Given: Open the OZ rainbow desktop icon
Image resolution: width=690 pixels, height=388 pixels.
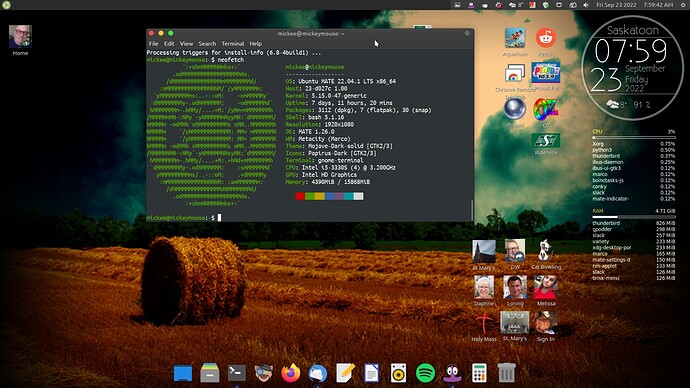Looking at the screenshot, I should [x=546, y=109].
